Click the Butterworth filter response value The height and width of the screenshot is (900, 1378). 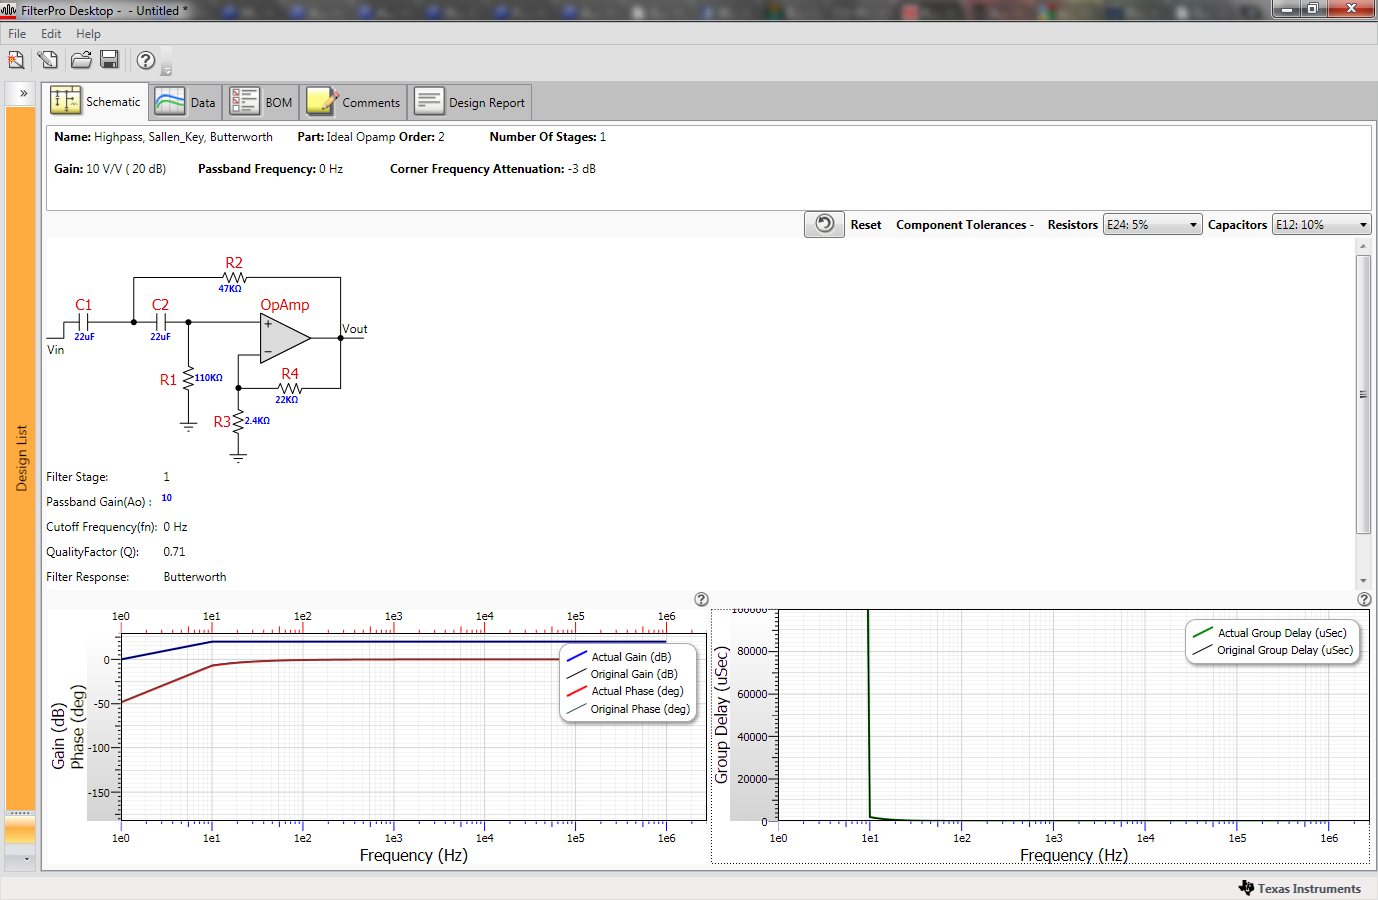point(195,577)
